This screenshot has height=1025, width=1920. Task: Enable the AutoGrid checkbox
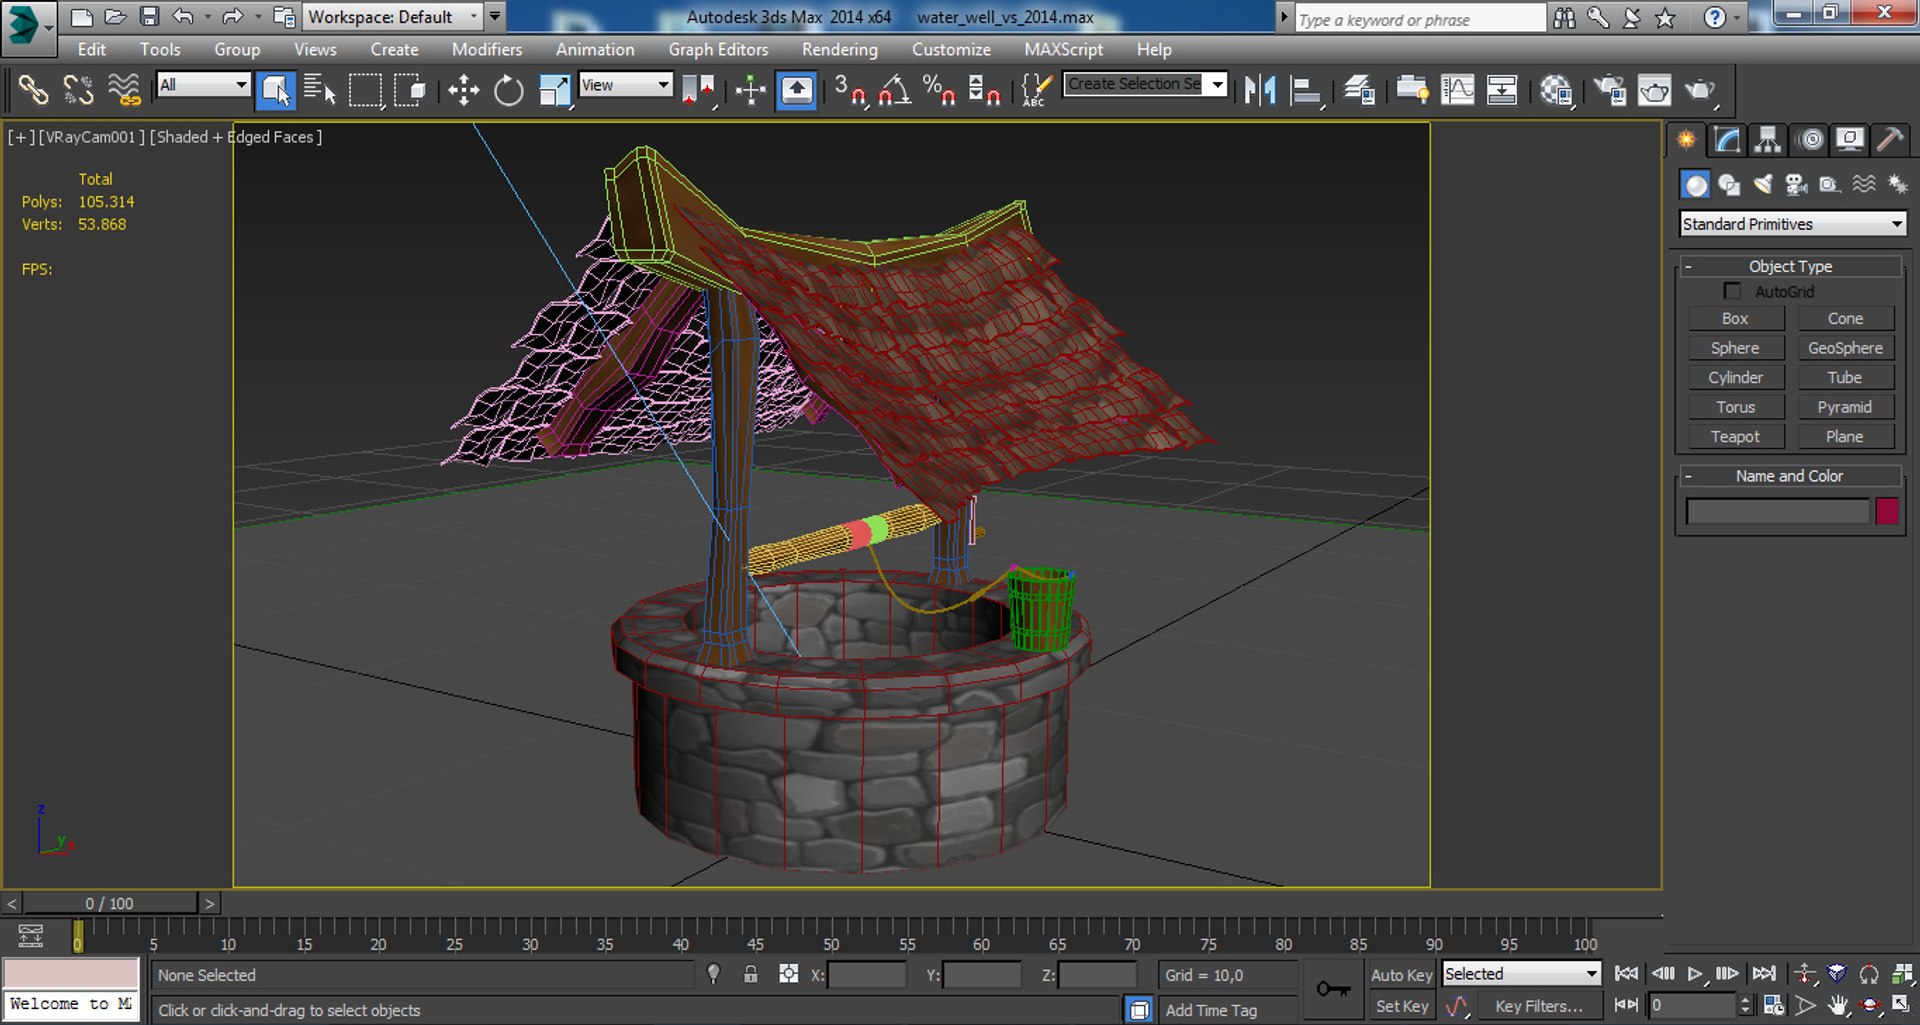pos(1732,291)
